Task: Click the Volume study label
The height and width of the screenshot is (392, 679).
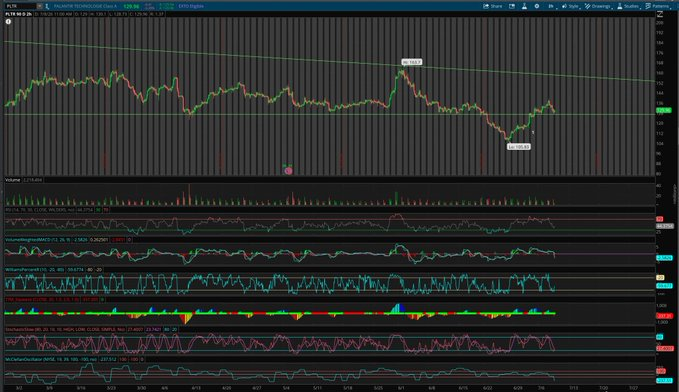Action: point(13,180)
